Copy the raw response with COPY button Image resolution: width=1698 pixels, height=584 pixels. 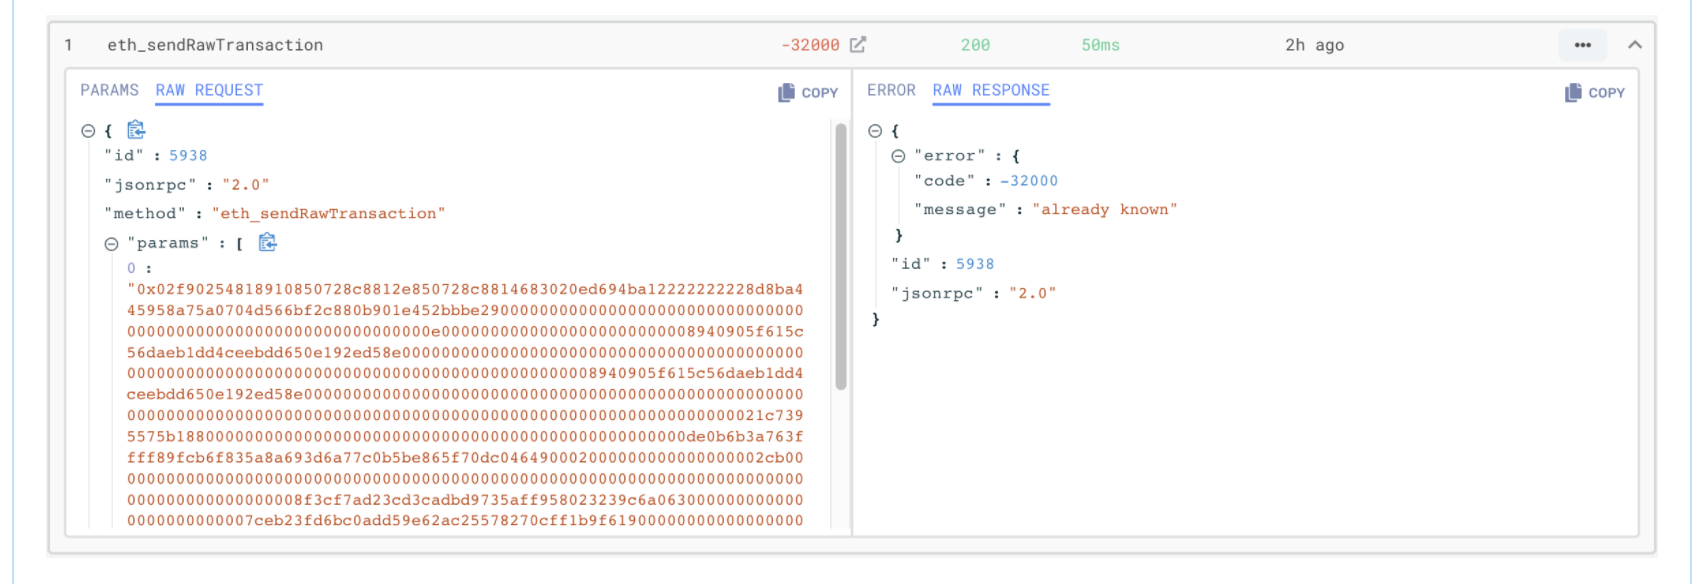[1595, 92]
